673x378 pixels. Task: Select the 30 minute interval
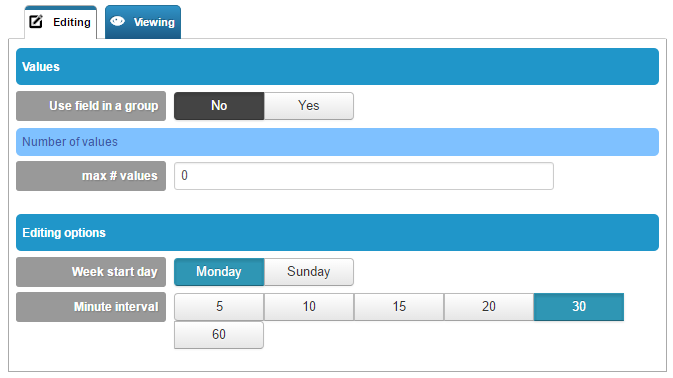(x=579, y=307)
